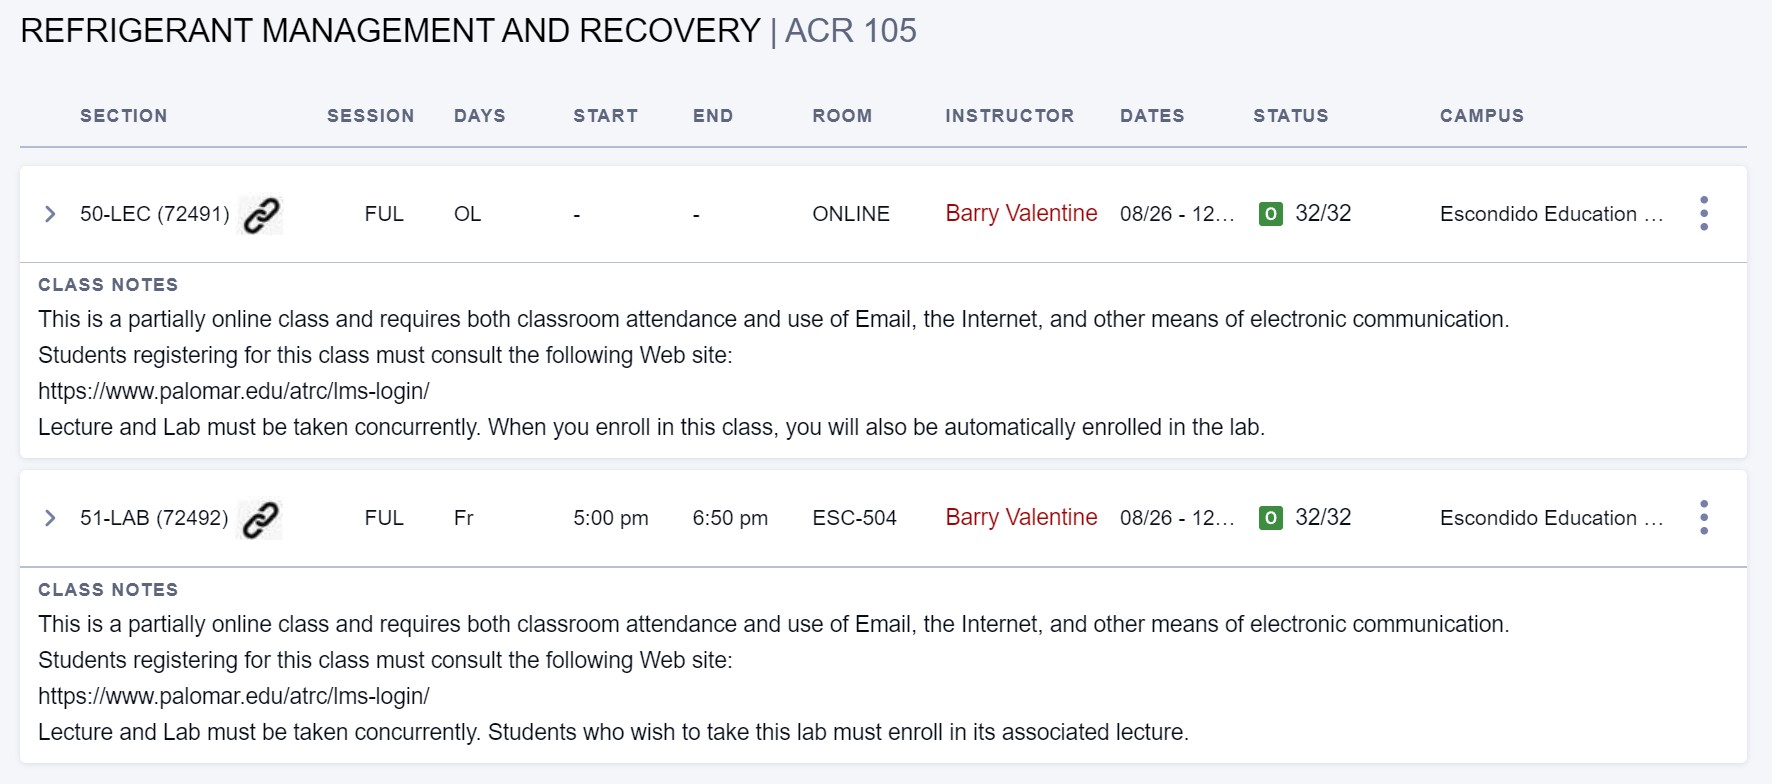Click the green status badge on 51-LAB row
This screenshot has width=1772, height=784.
[x=1270, y=518]
